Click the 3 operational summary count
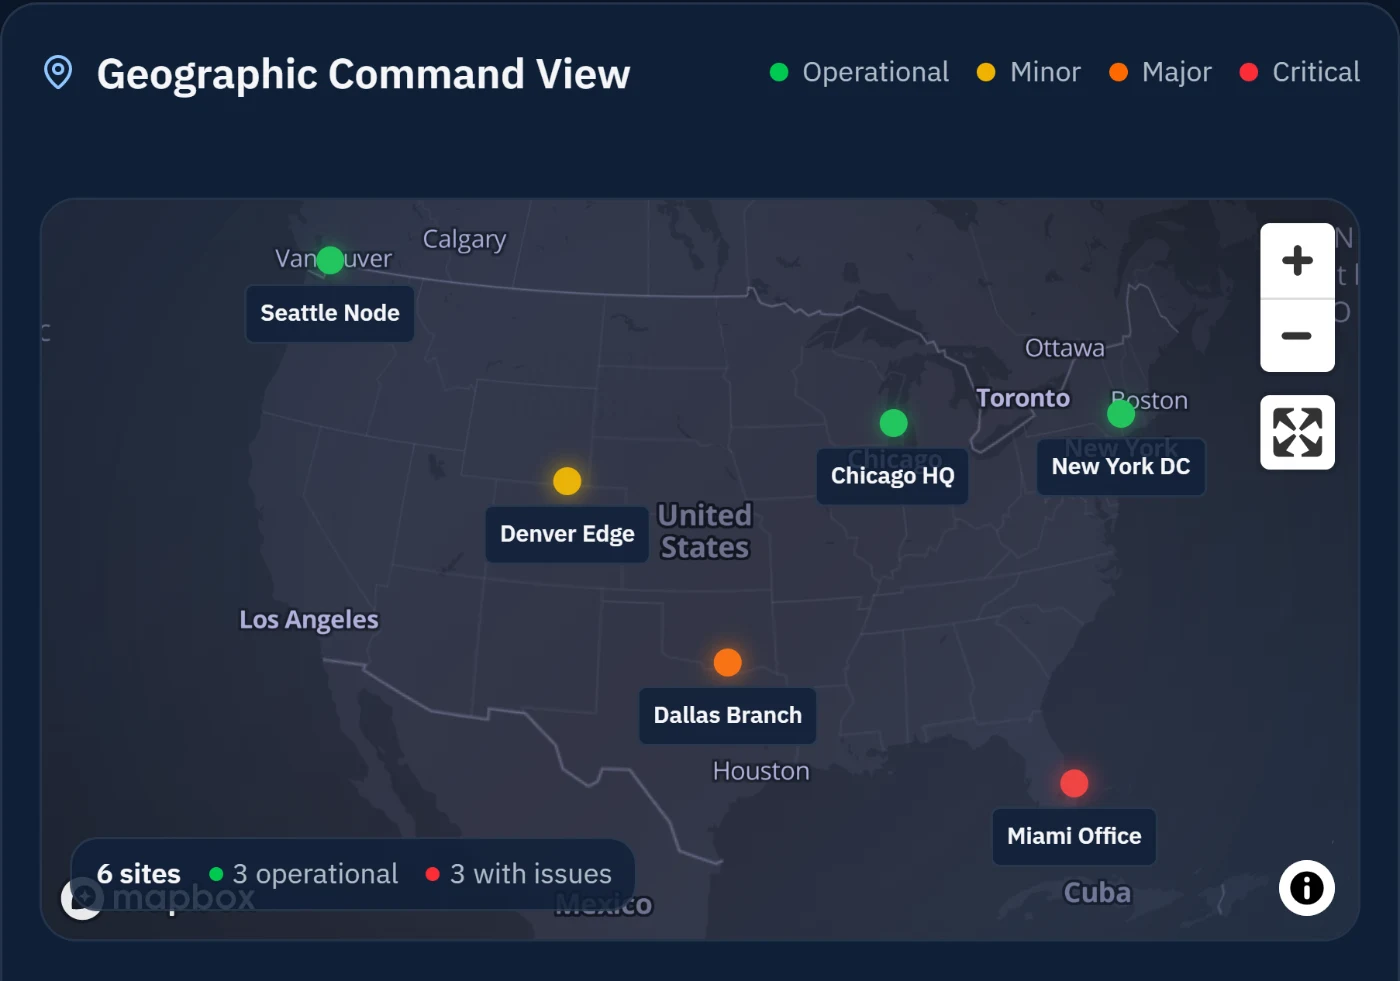Screen dimensions: 1400x981 [x=315, y=874]
